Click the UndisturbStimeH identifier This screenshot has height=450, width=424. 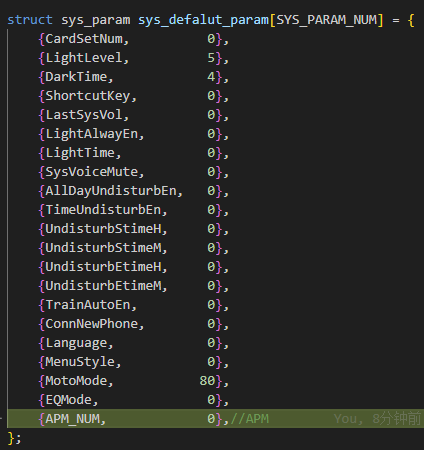(103, 229)
